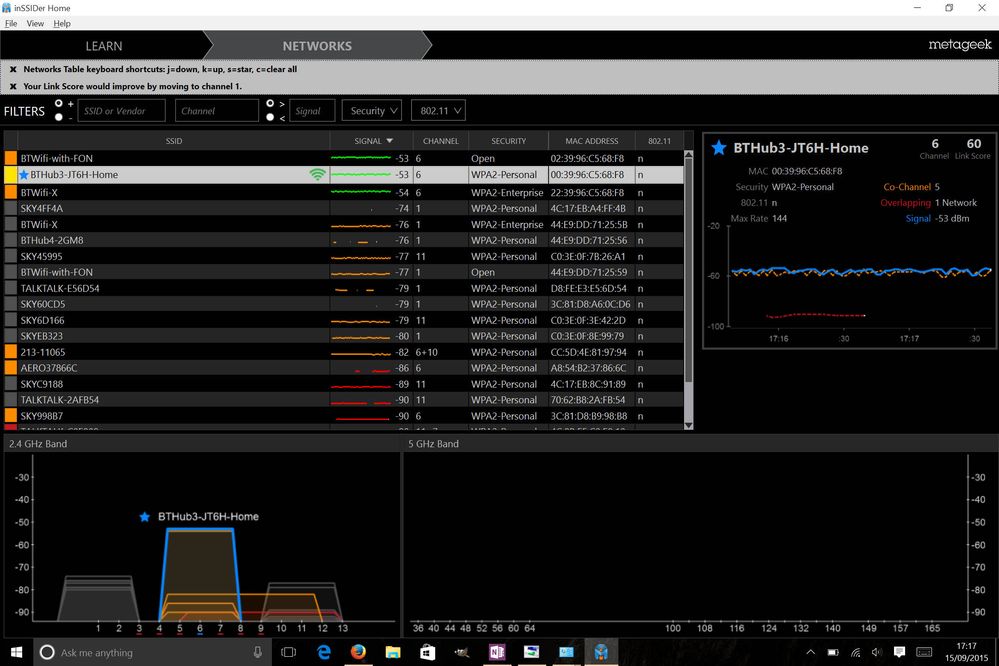Open the Security filter dropdown
This screenshot has width=999, height=666.
point(372,111)
